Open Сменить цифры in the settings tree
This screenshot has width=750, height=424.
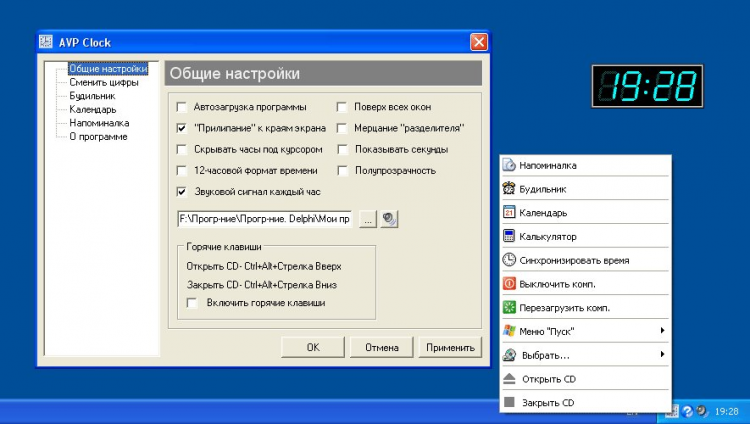click(x=104, y=82)
